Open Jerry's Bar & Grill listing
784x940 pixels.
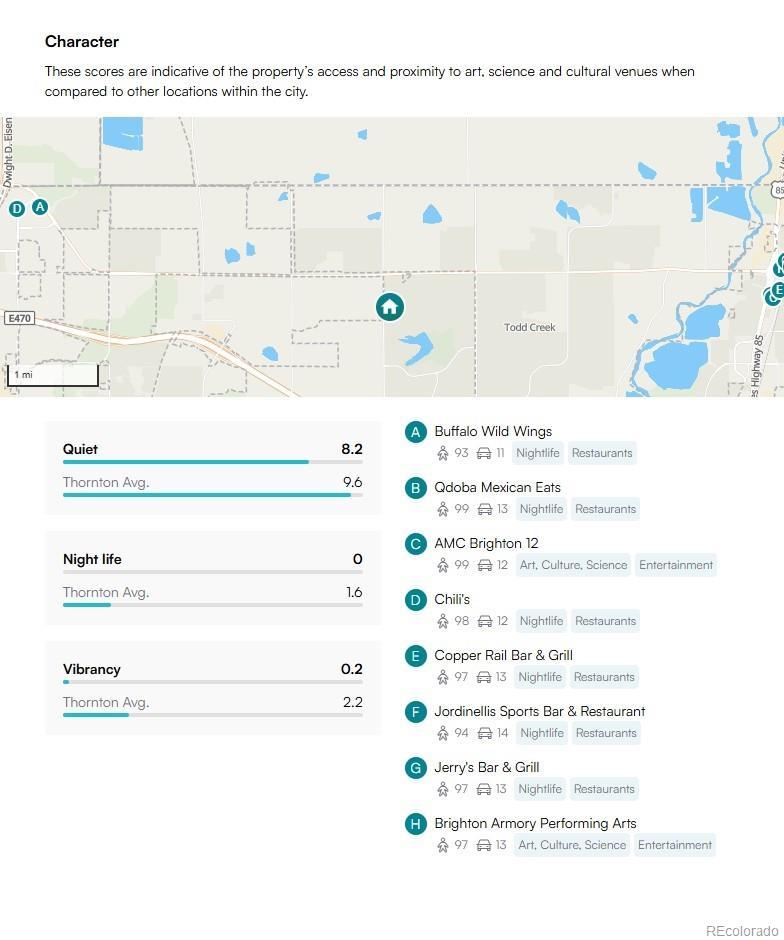point(486,768)
